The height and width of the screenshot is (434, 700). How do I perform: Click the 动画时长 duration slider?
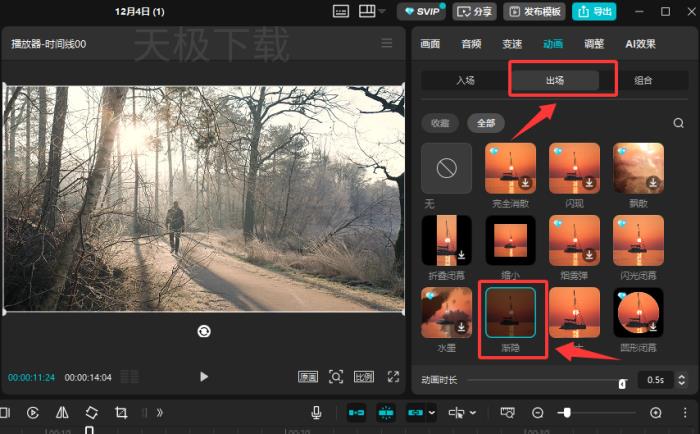(545, 380)
